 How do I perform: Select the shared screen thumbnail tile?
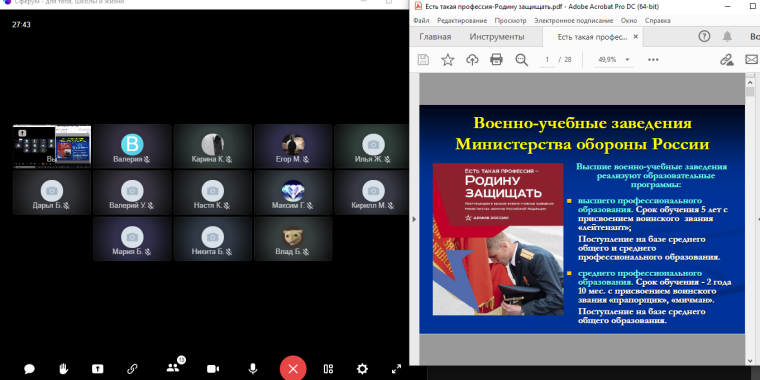point(52,146)
